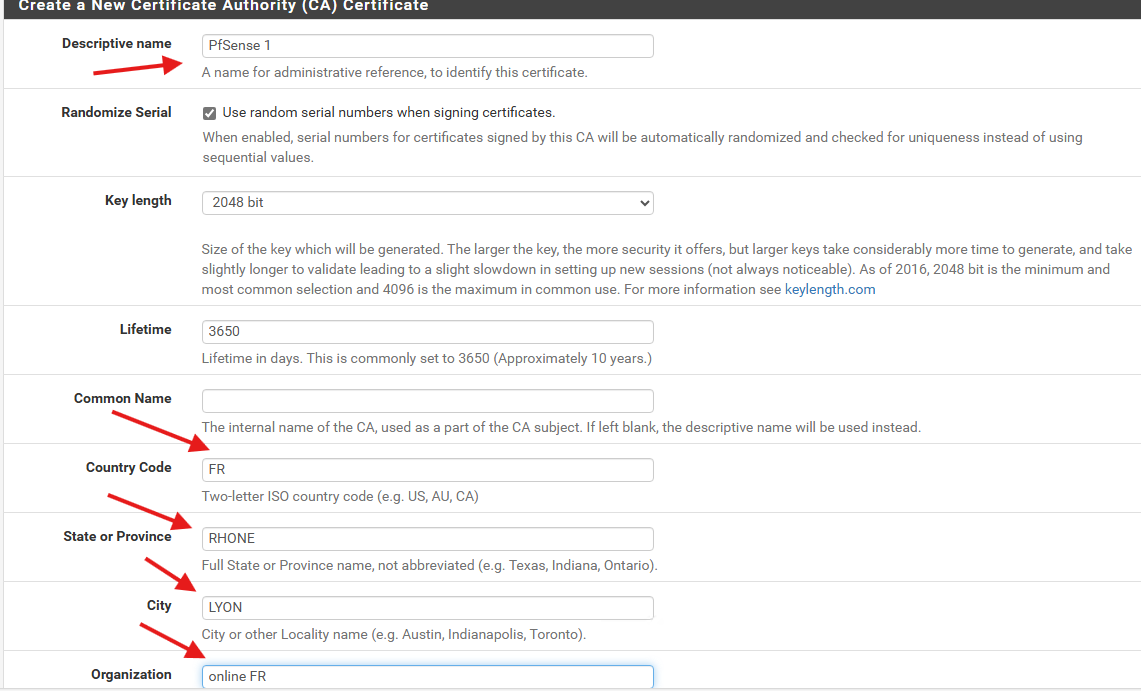
Task: Click the 'Randomize Serial' label
Action: pos(116,113)
